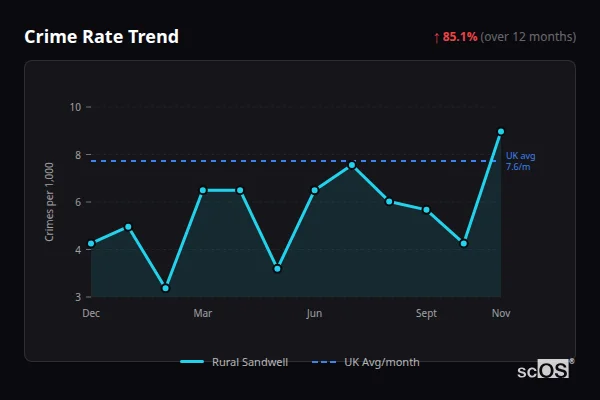This screenshot has width=600, height=400.
Task: Click the Mar axis label
Action: (203, 313)
